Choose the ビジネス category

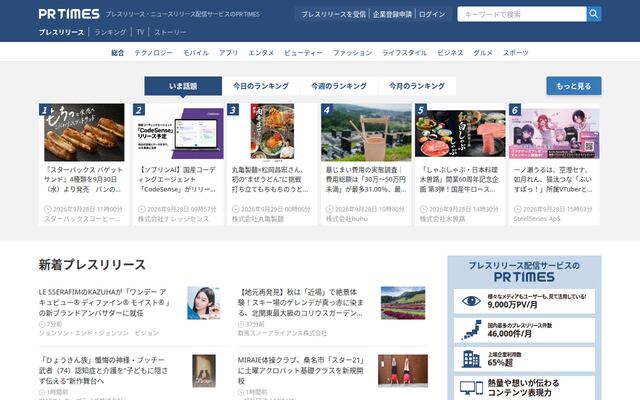(450, 53)
